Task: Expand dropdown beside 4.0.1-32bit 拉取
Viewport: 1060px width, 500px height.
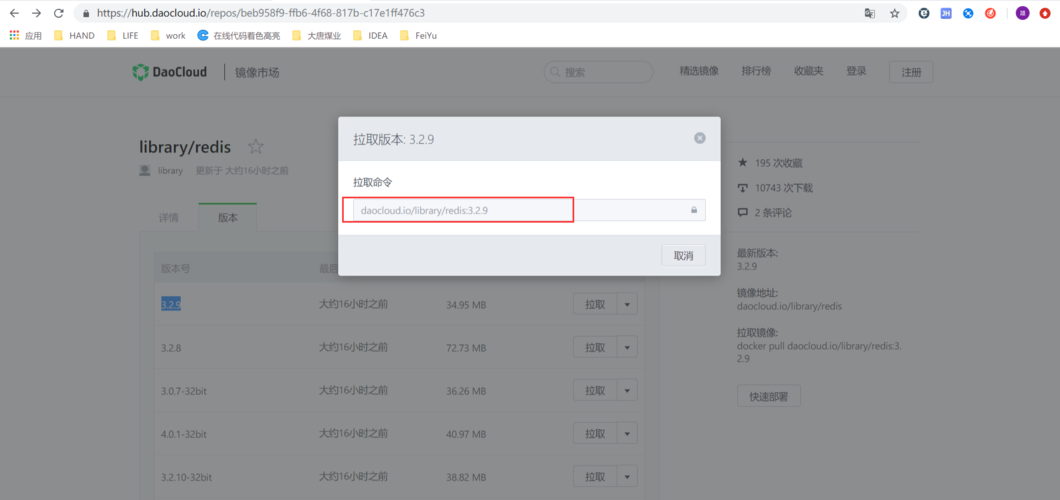Action: pyautogui.click(x=627, y=433)
